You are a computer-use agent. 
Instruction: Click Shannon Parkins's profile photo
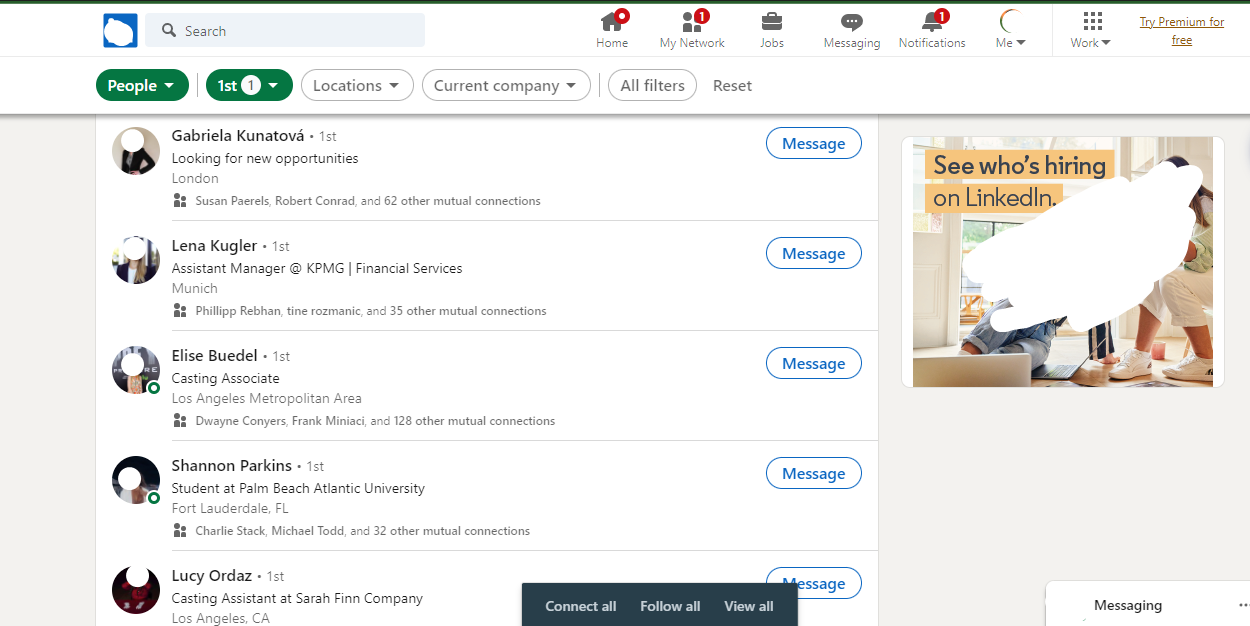(136, 480)
